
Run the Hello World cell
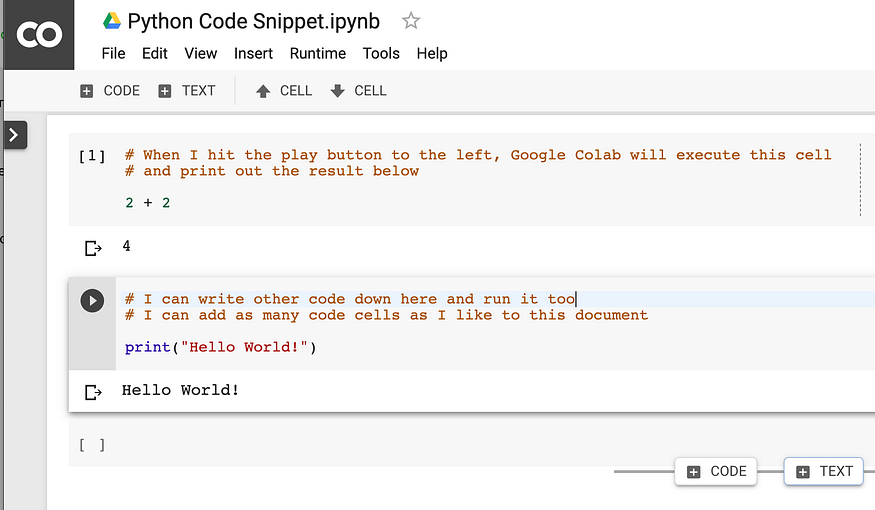92,301
